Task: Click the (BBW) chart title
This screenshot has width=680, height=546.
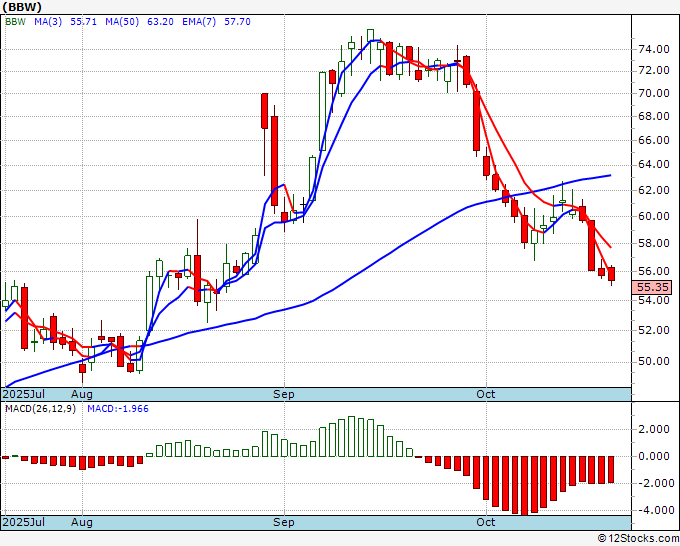Action: 22,7
